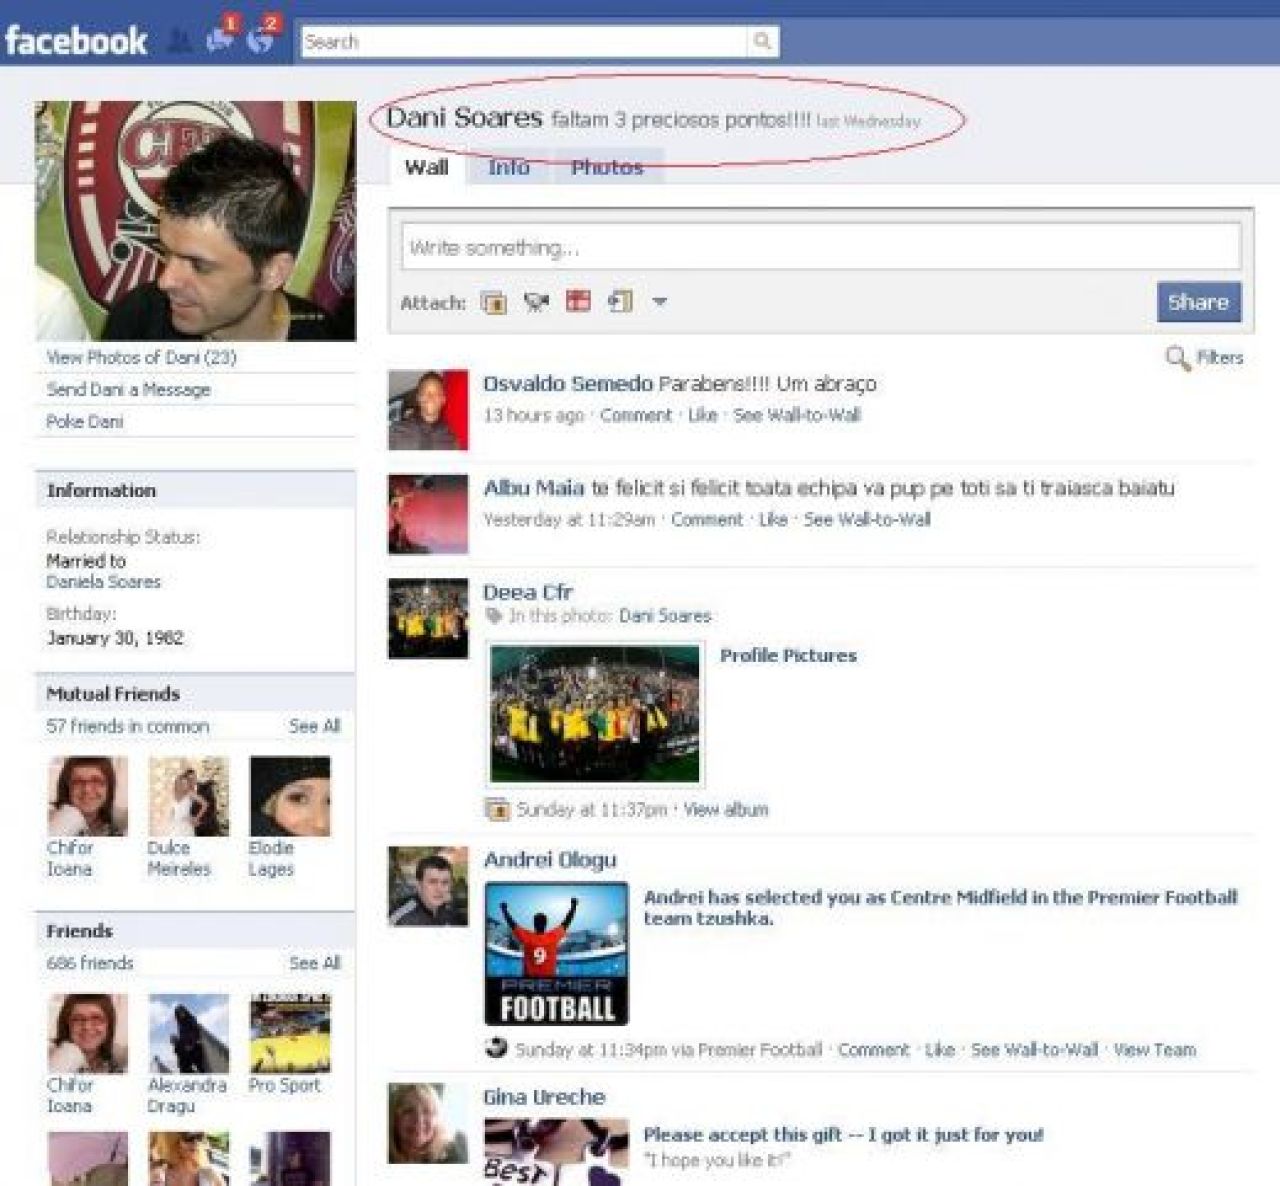Comment on Albu Maia's post
Viewport: 1280px width, 1186px height.
pyautogui.click(x=707, y=519)
